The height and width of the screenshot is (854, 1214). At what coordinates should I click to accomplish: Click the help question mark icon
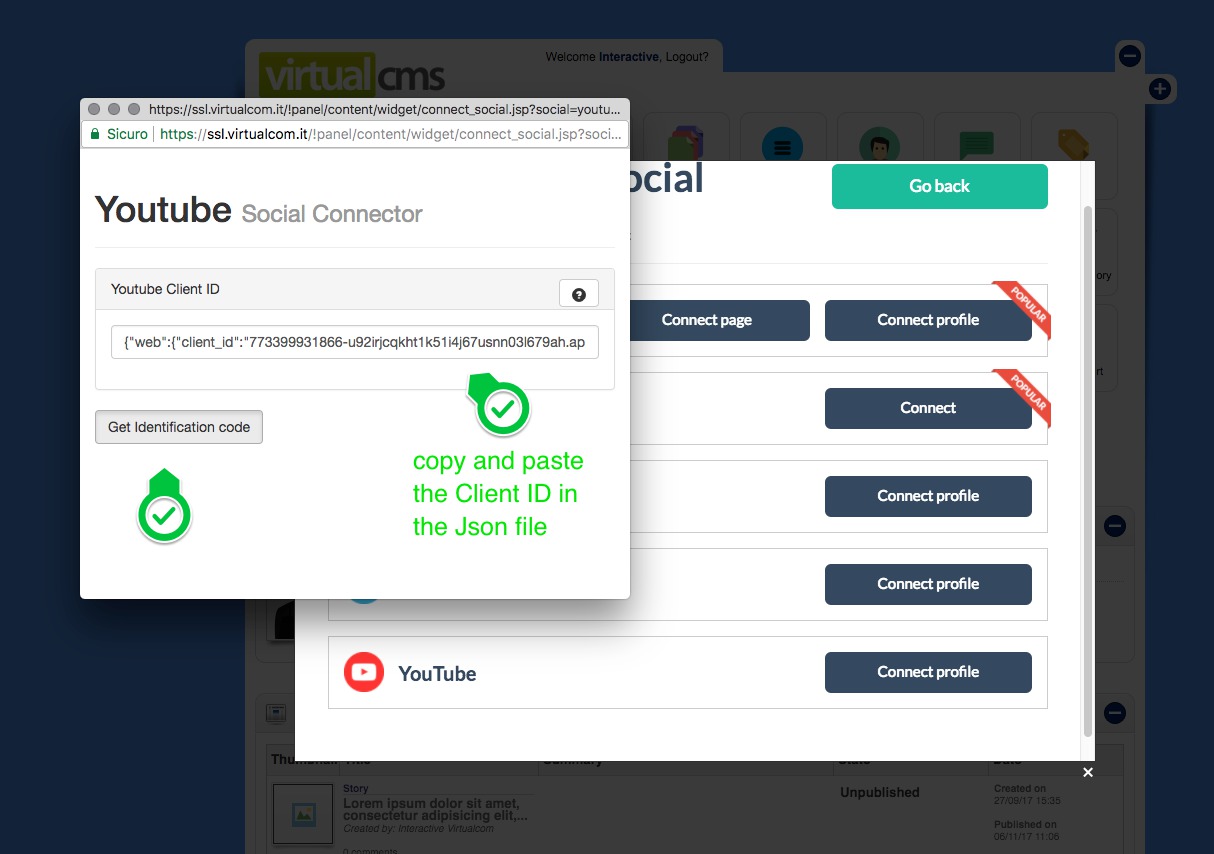click(578, 294)
